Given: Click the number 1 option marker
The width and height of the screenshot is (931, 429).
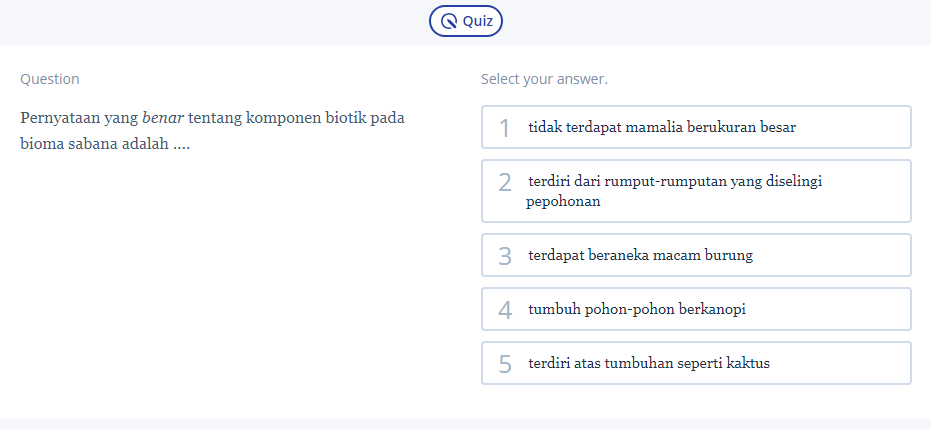Looking at the screenshot, I should tap(505, 128).
